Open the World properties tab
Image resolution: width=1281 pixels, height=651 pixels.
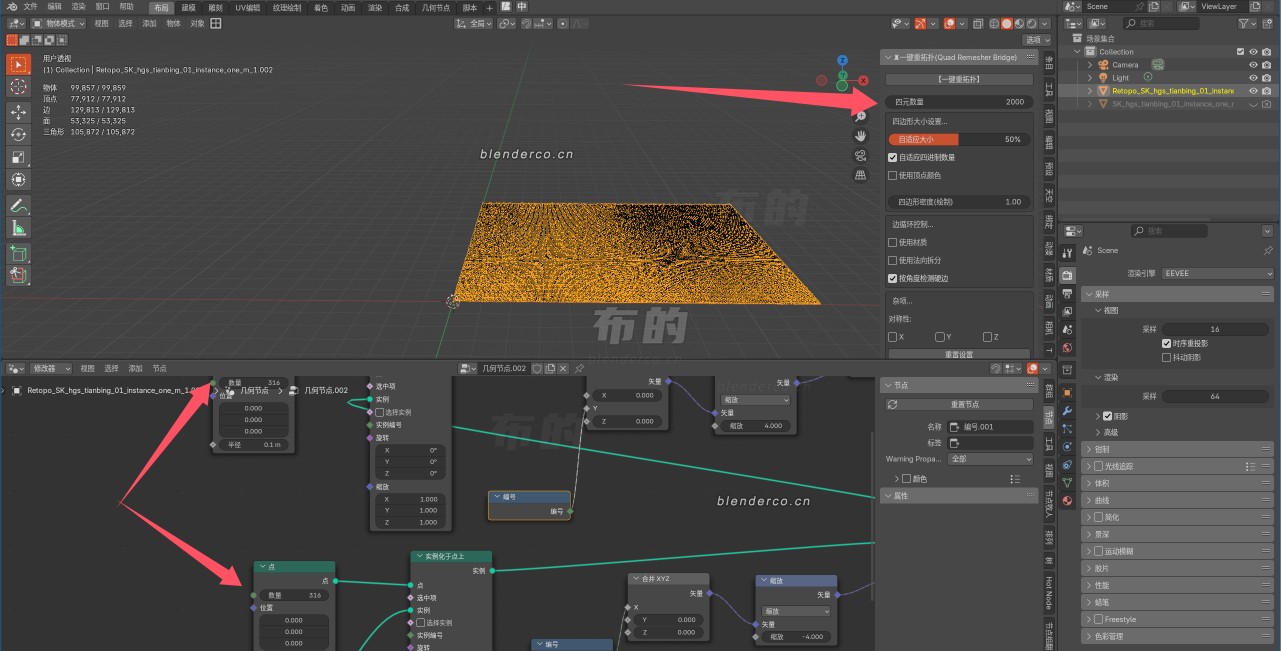point(1067,348)
